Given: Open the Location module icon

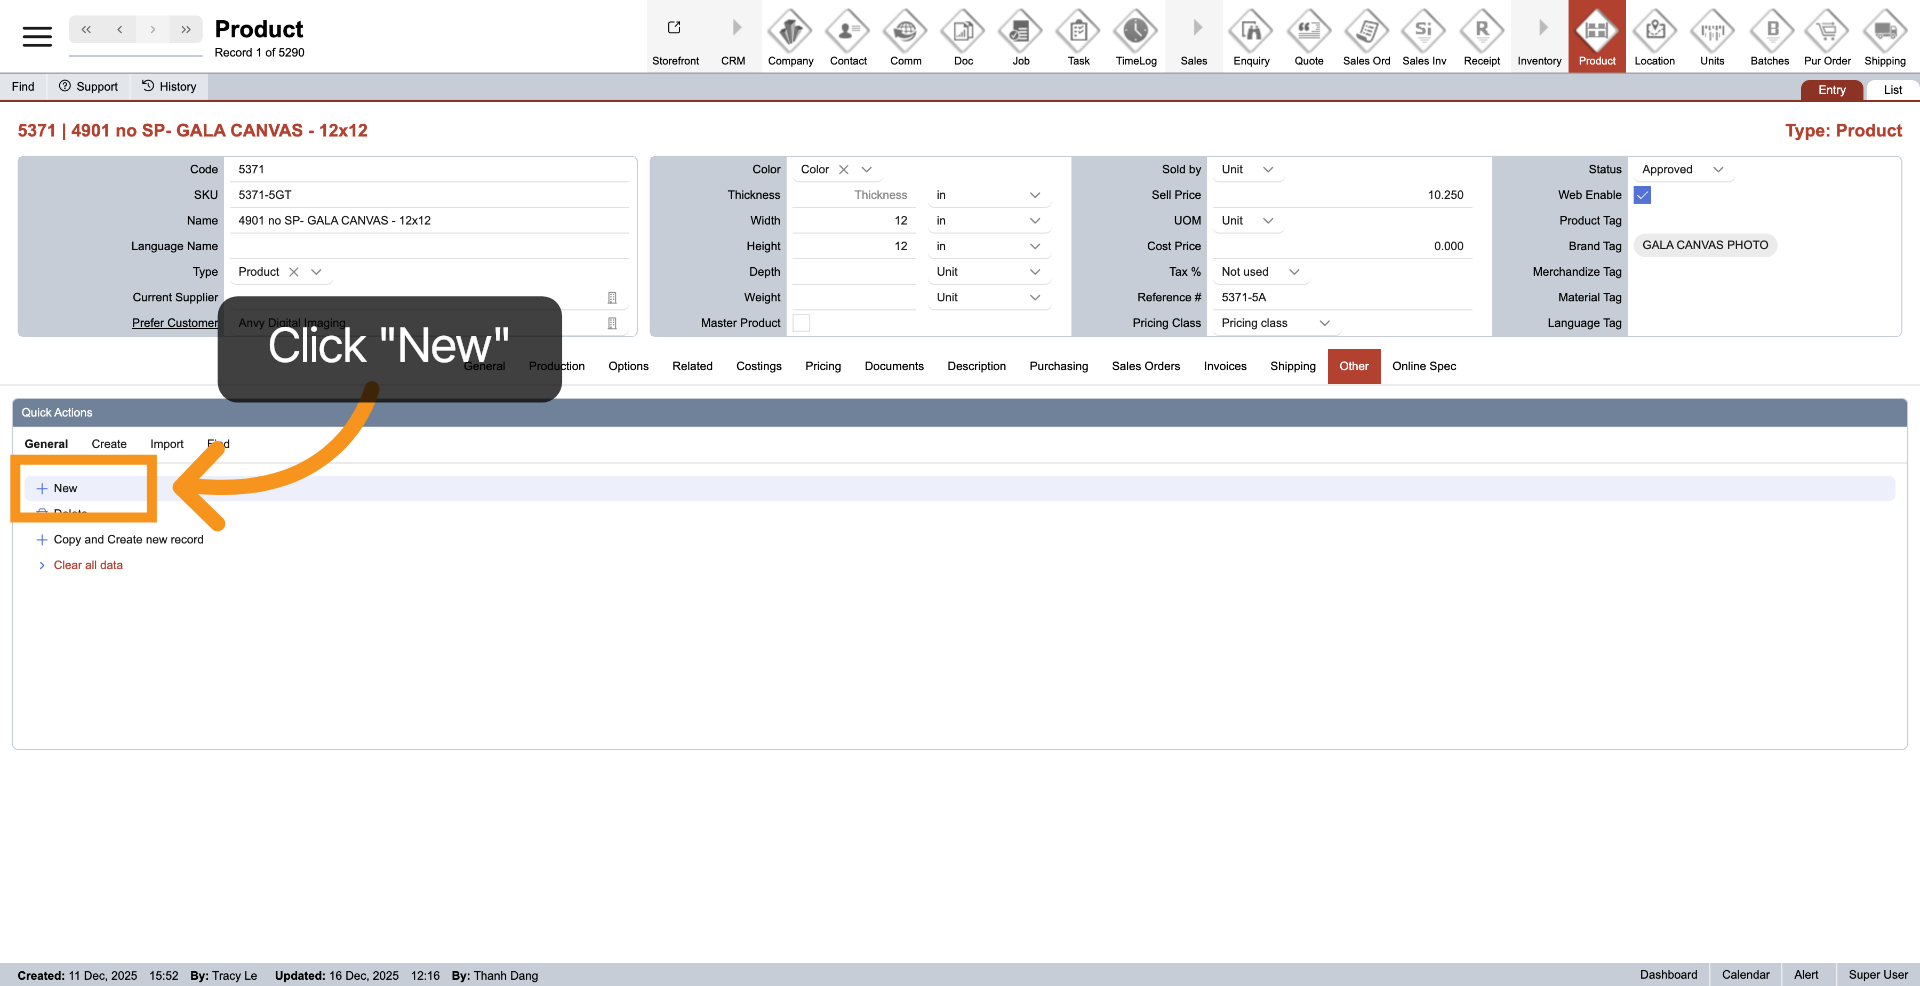Looking at the screenshot, I should (x=1654, y=32).
